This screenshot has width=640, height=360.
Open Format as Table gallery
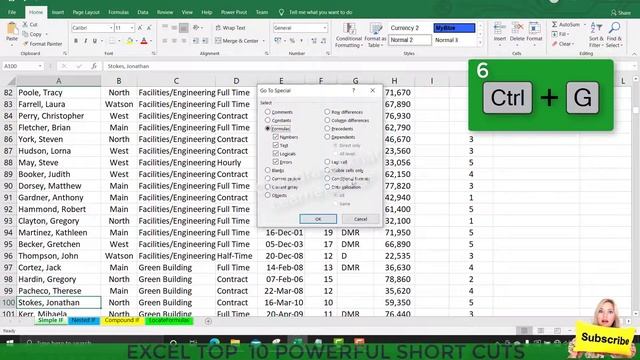click(x=375, y=35)
